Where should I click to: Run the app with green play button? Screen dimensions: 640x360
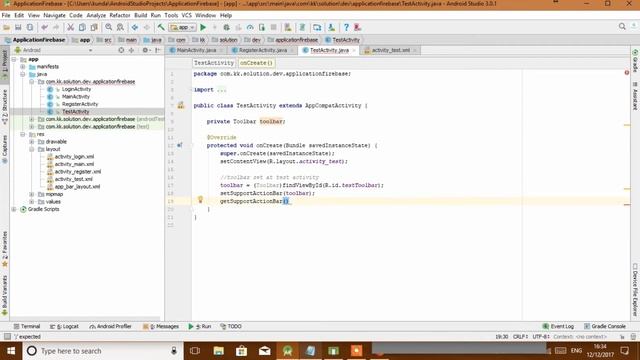(x=203, y=27)
